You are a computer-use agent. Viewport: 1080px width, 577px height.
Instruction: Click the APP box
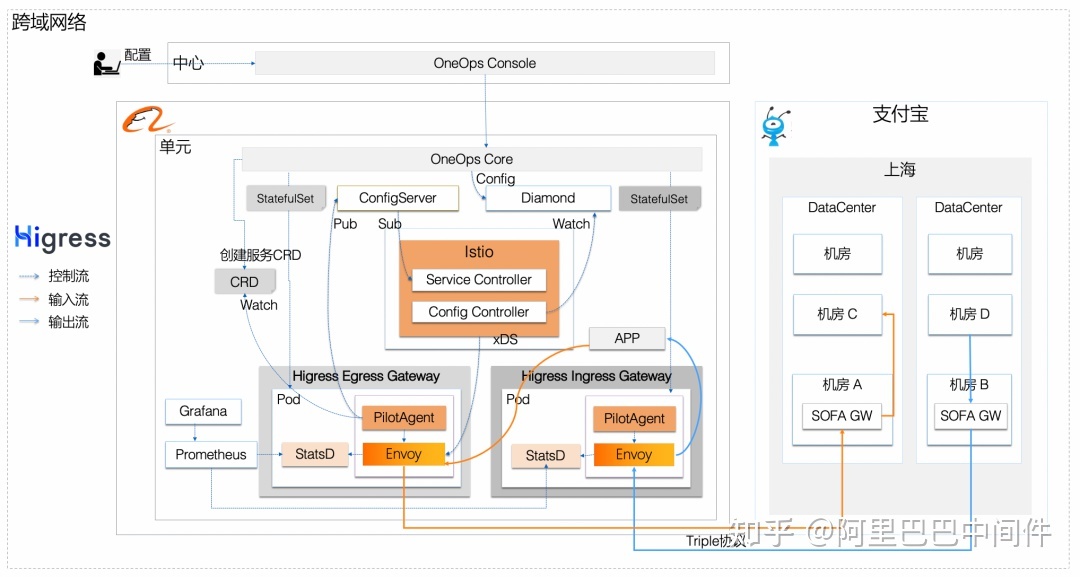[x=627, y=338]
